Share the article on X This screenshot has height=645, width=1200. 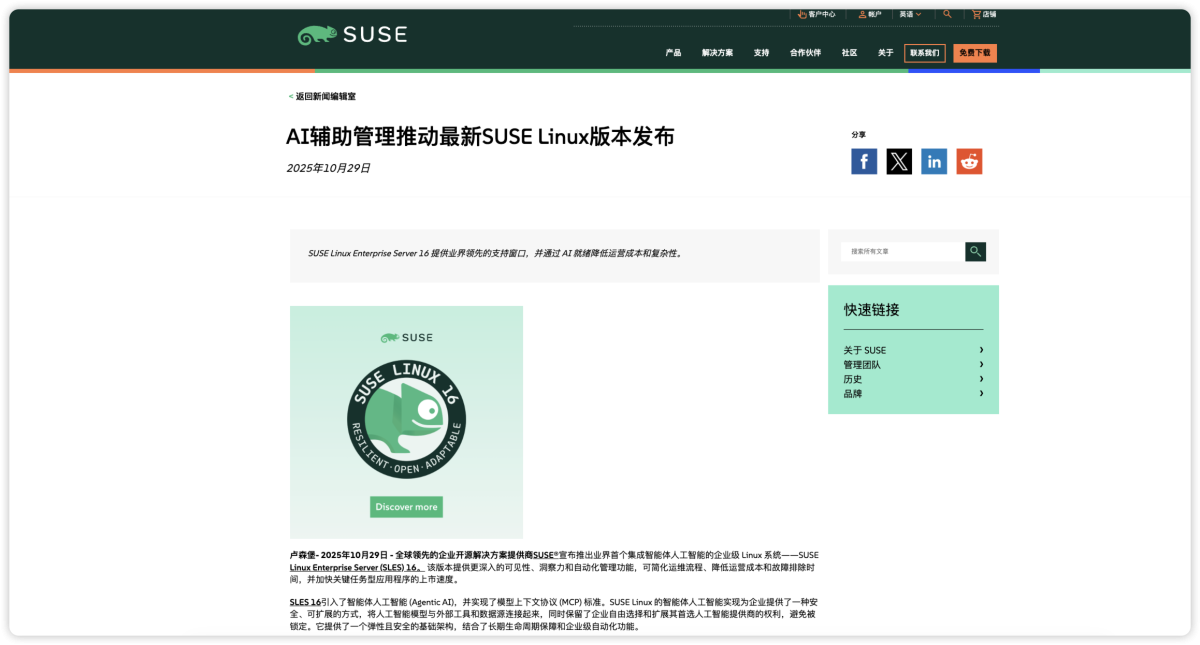[x=899, y=161]
